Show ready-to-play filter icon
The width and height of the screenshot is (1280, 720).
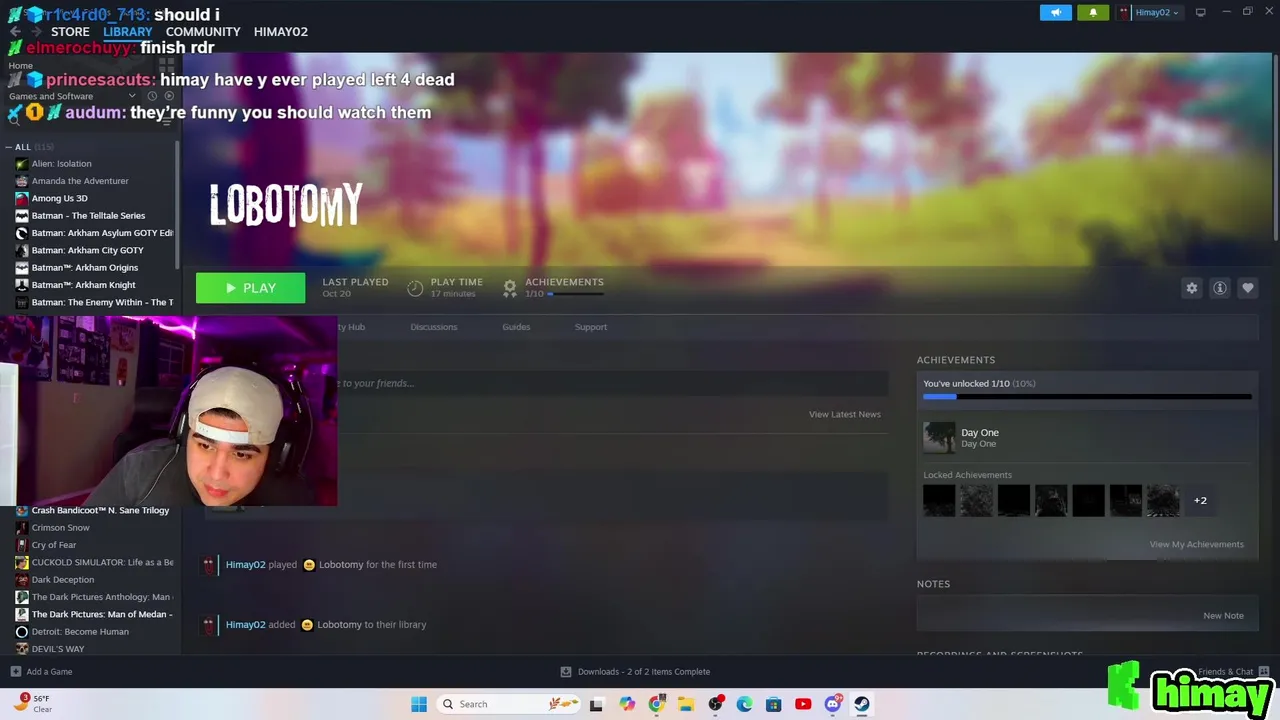click(x=168, y=96)
